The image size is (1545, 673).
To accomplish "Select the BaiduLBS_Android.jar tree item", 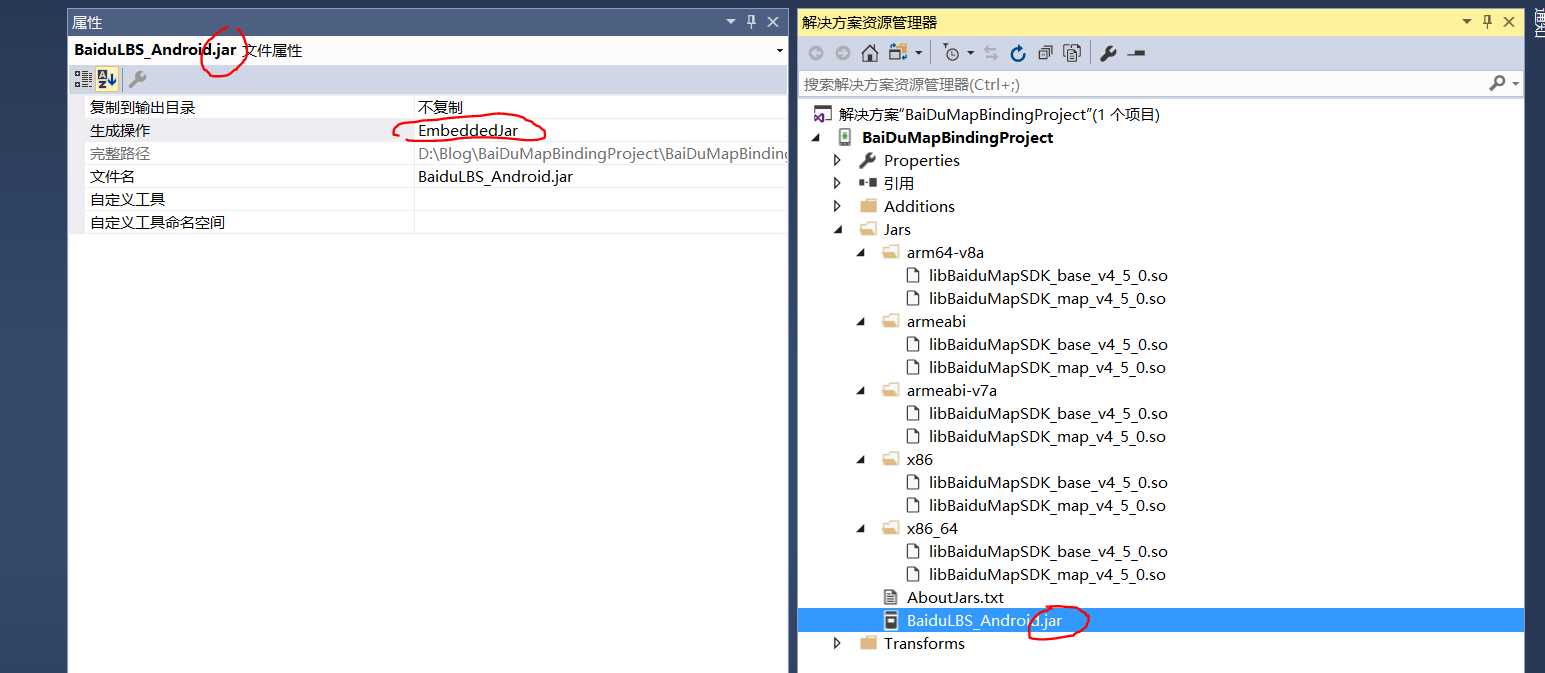I will 984,620.
